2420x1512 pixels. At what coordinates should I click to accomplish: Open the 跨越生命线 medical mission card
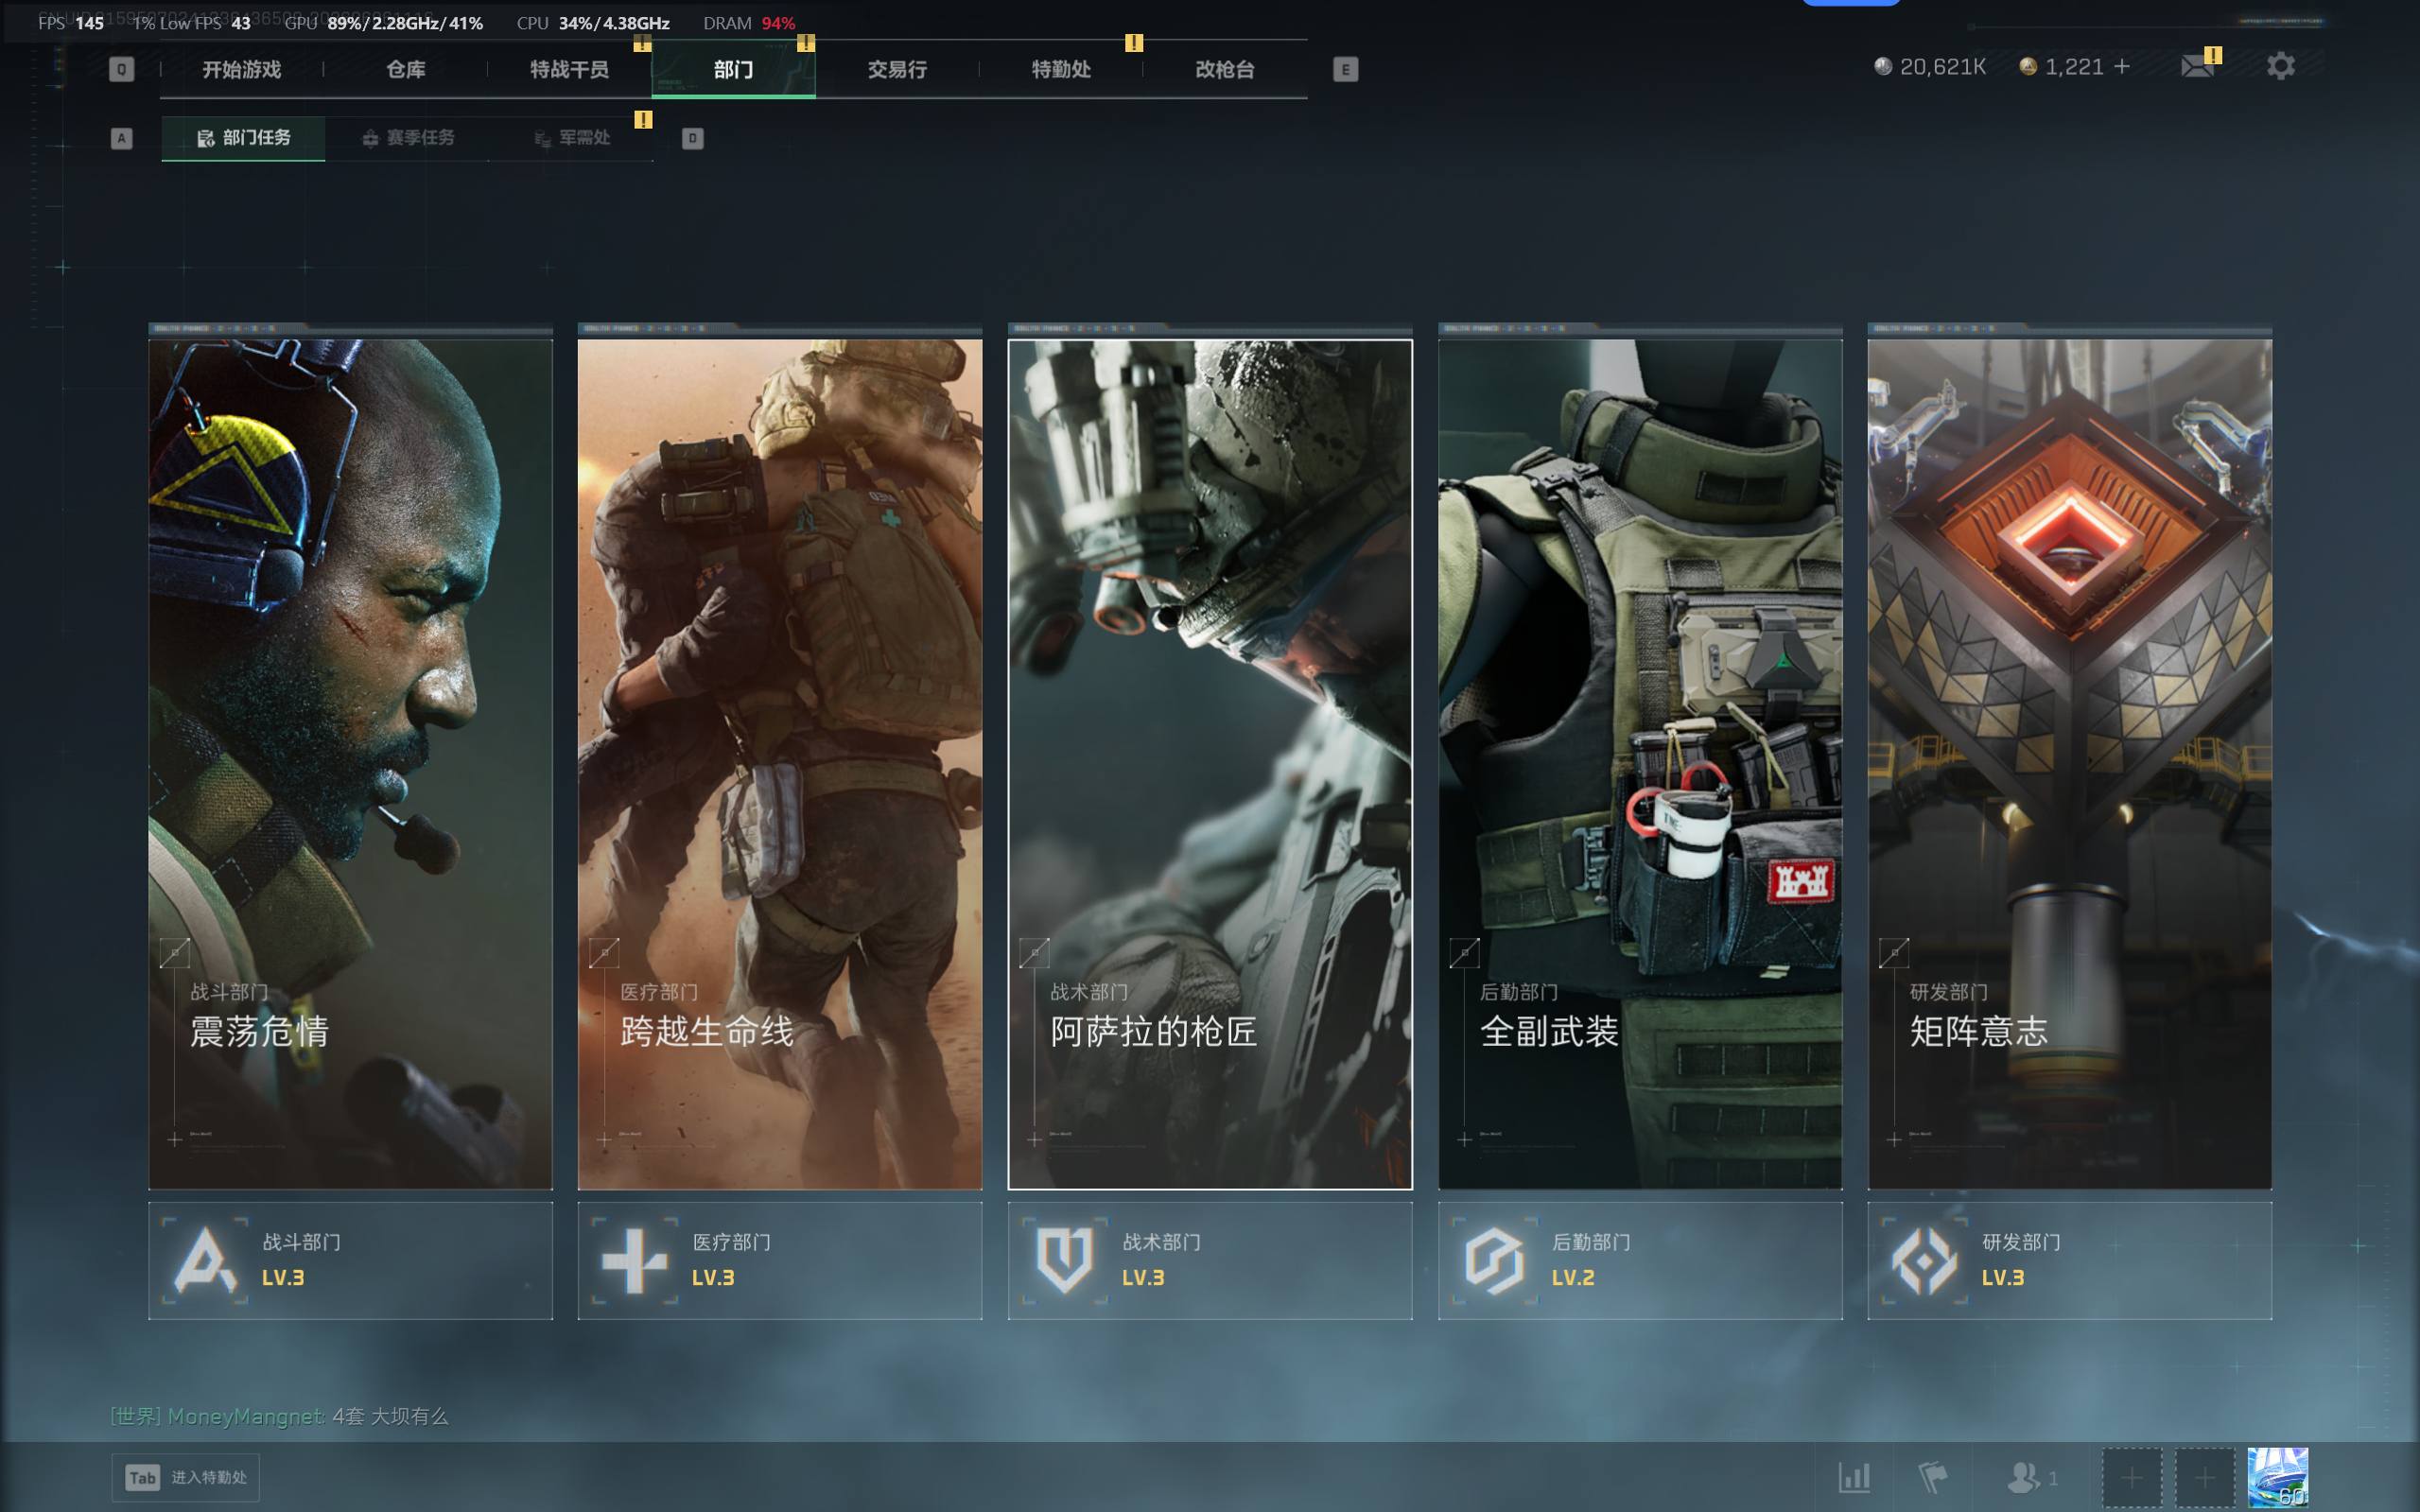tap(779, 764)
